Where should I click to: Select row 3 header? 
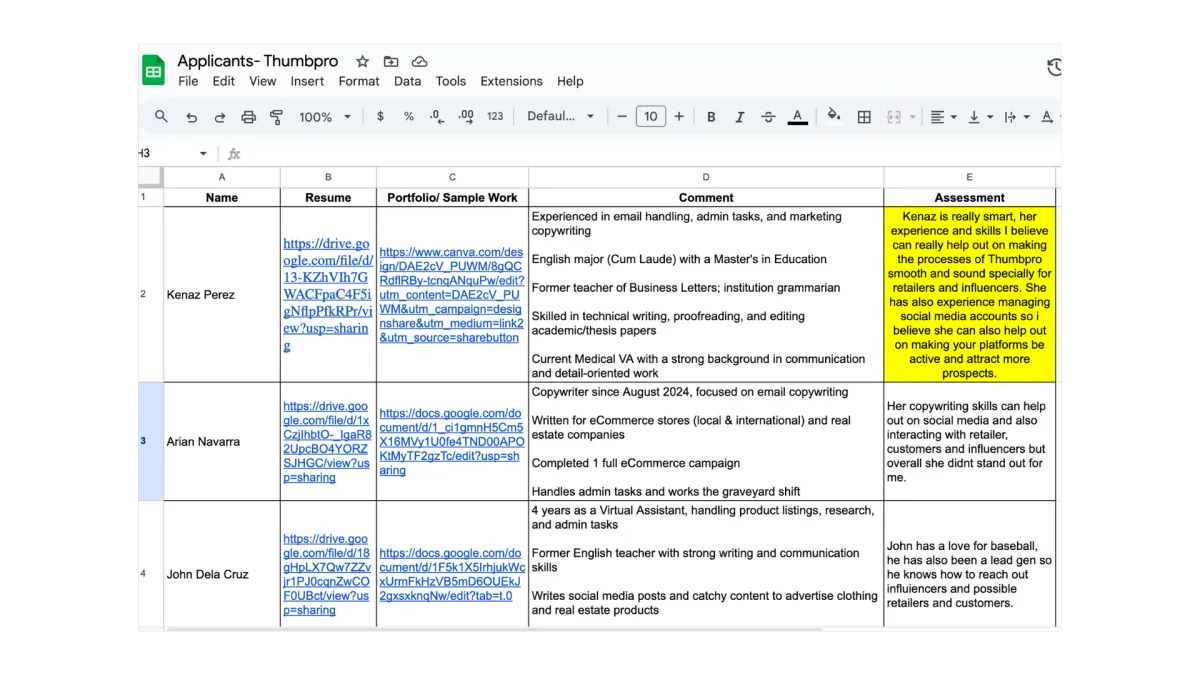[150, 441]
